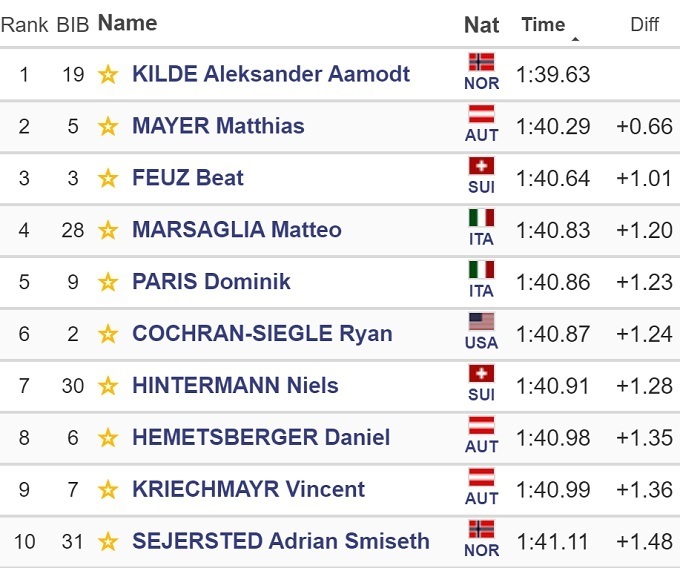
Task: Click star icon beside PARIS Dominik
Action: click(x=108, y=282)
